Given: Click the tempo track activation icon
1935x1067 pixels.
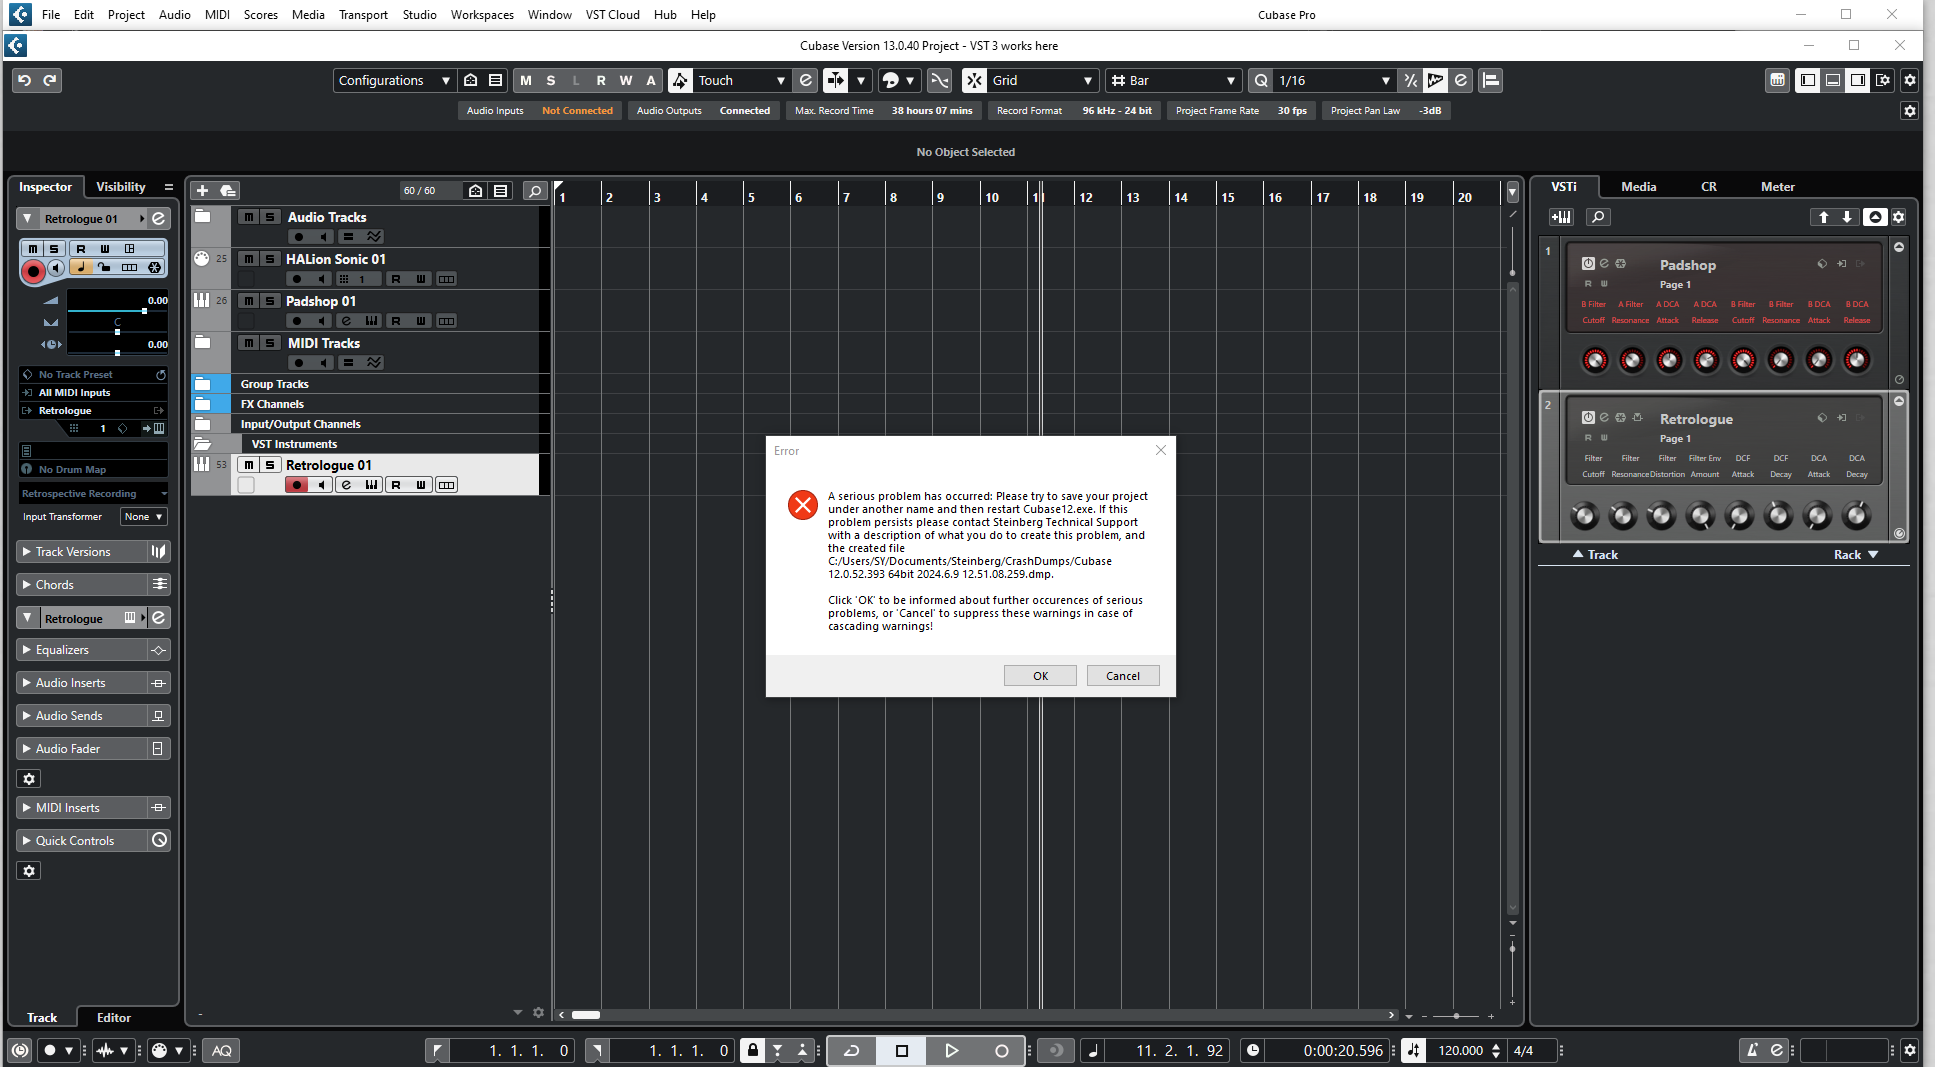Looking at the screenshot, I should coord(1413,1050).
